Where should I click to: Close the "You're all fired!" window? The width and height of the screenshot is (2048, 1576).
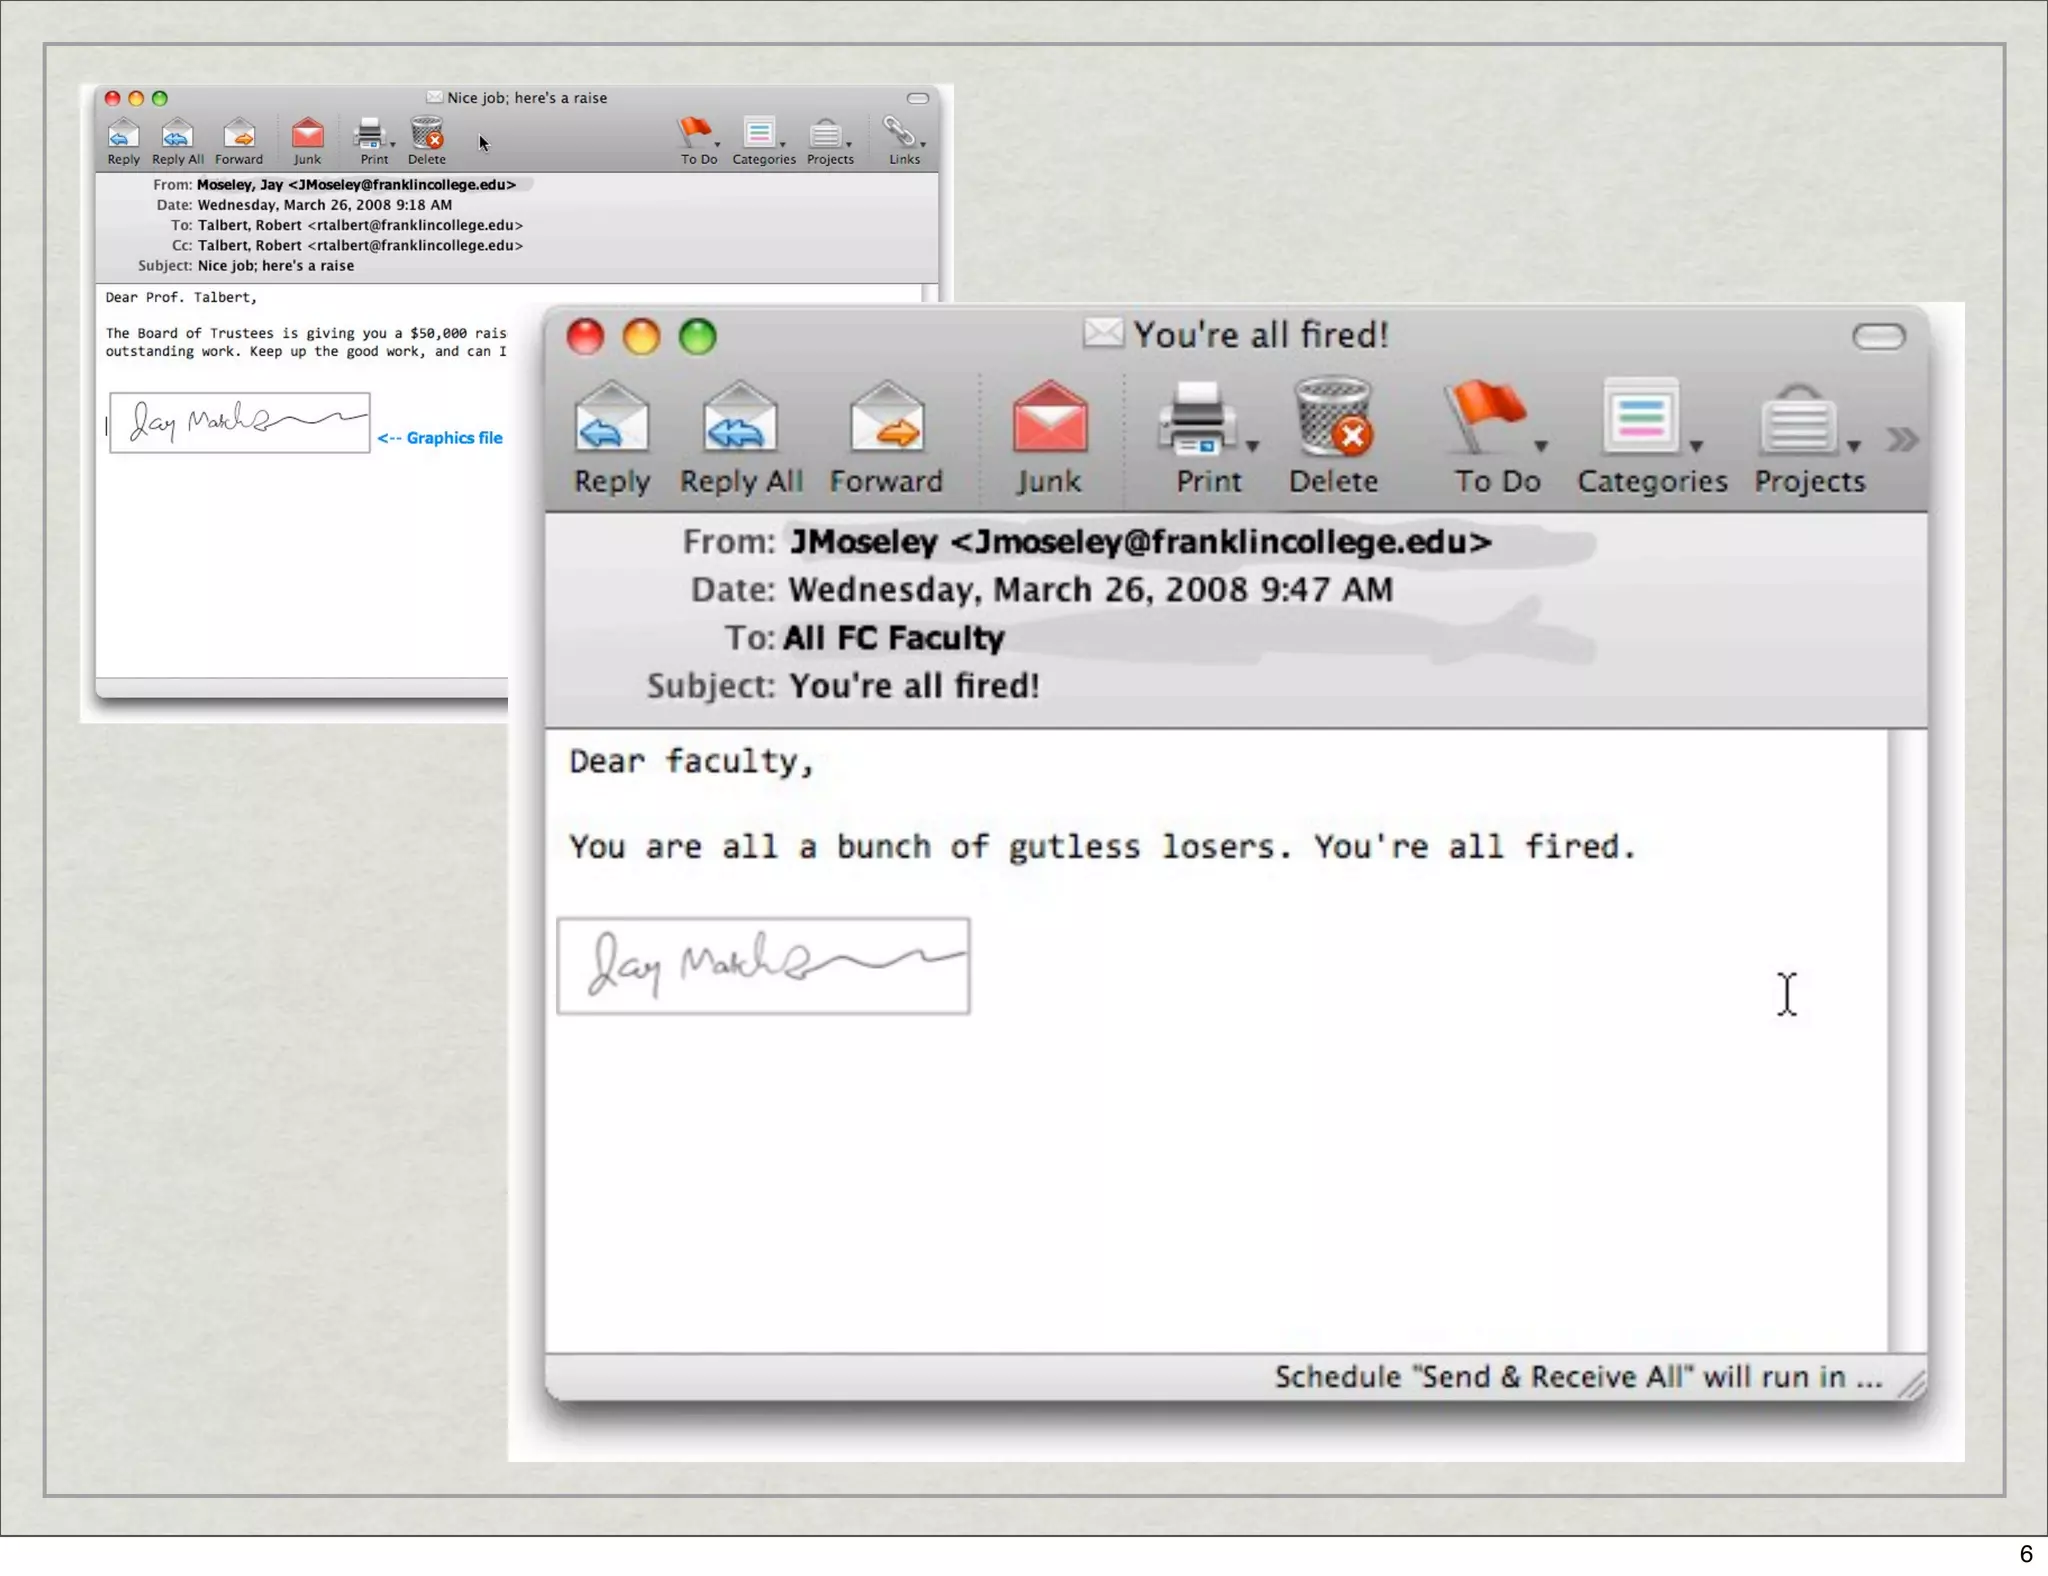586,337
